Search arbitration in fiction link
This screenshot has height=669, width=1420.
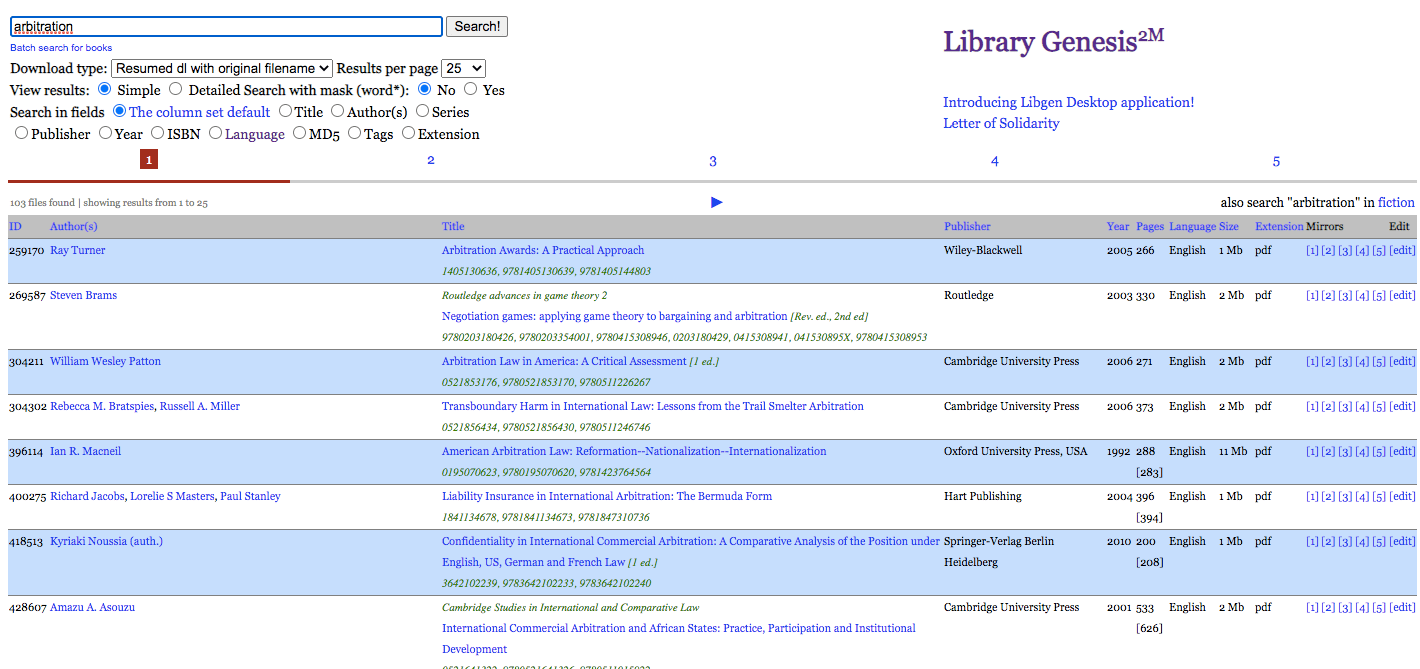pos(1397,202)
